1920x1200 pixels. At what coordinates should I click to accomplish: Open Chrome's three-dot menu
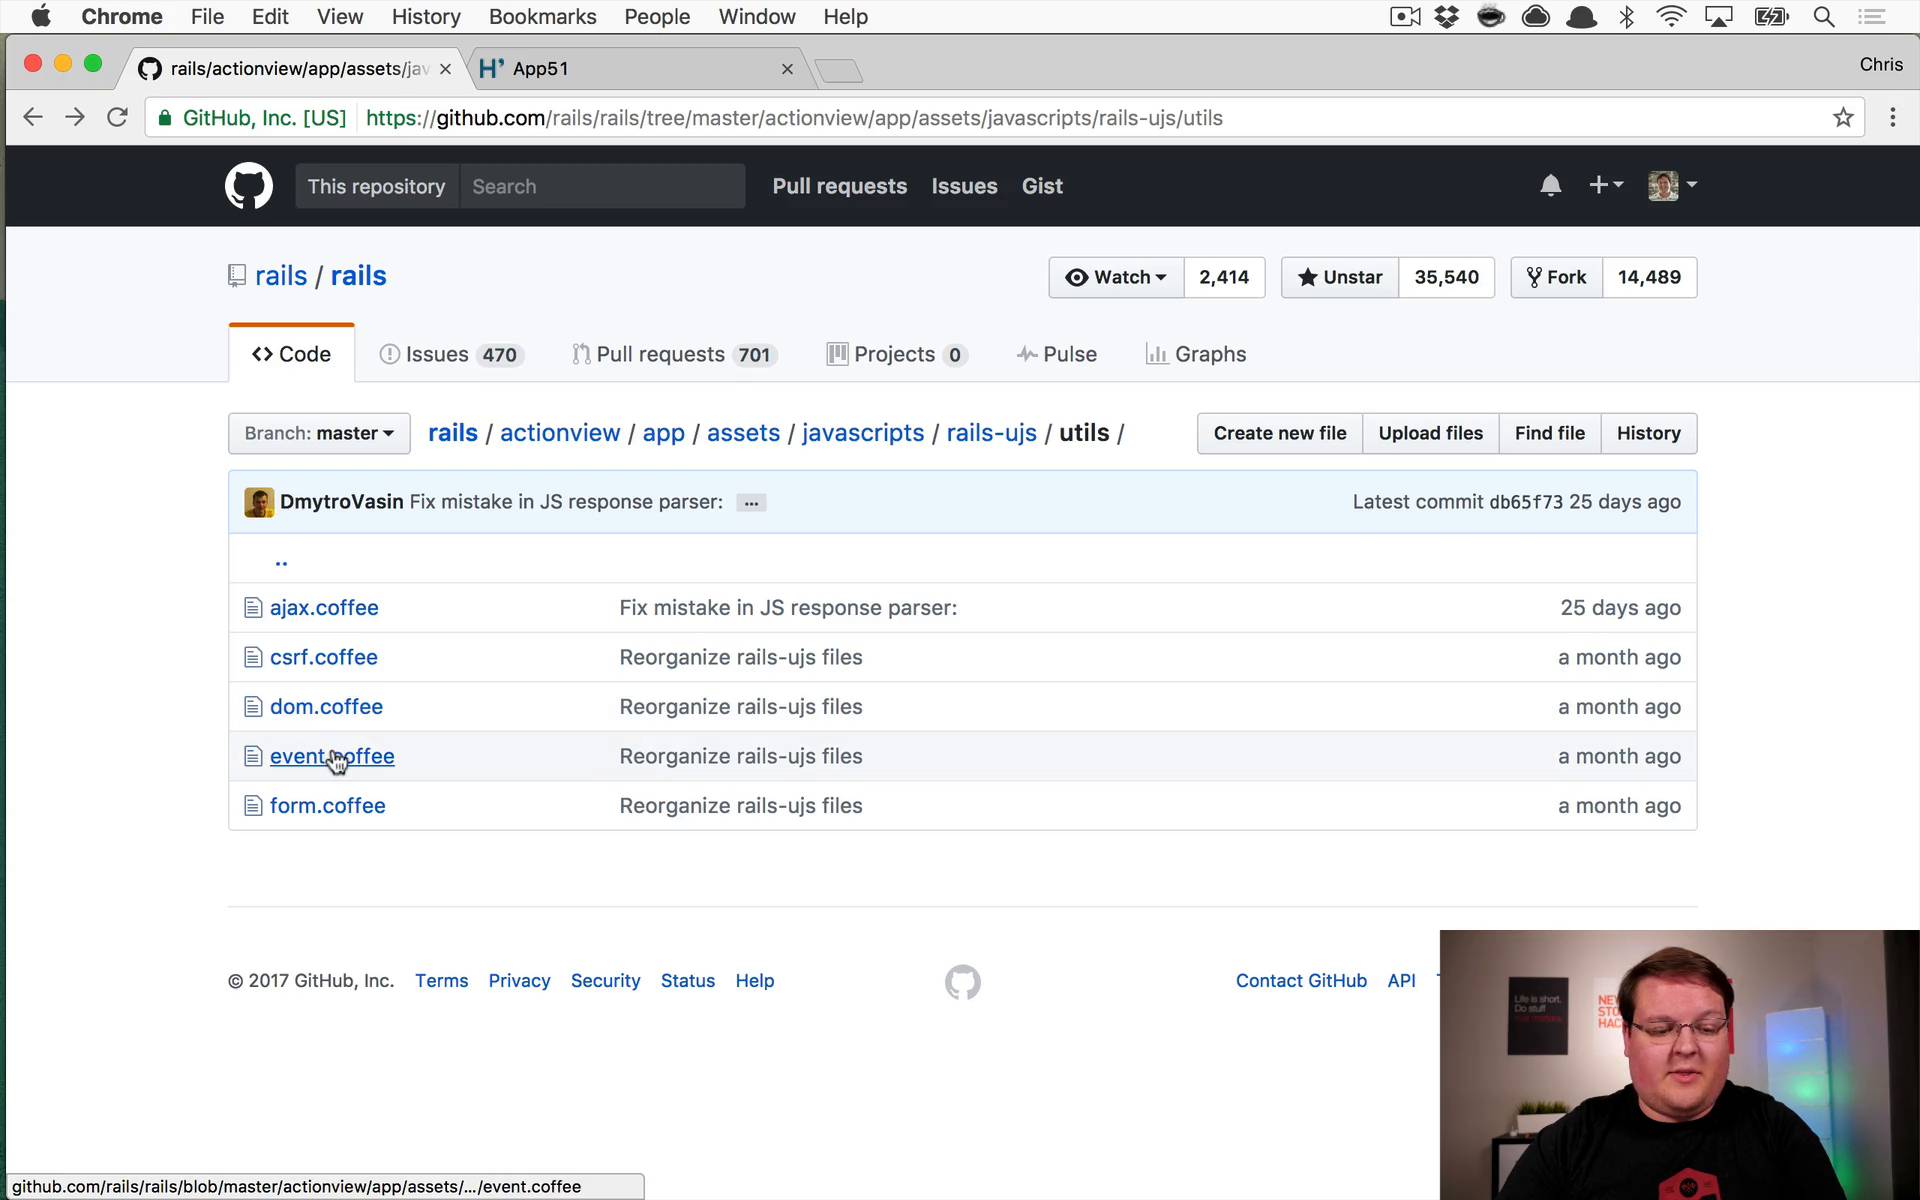pos(1892,118)
